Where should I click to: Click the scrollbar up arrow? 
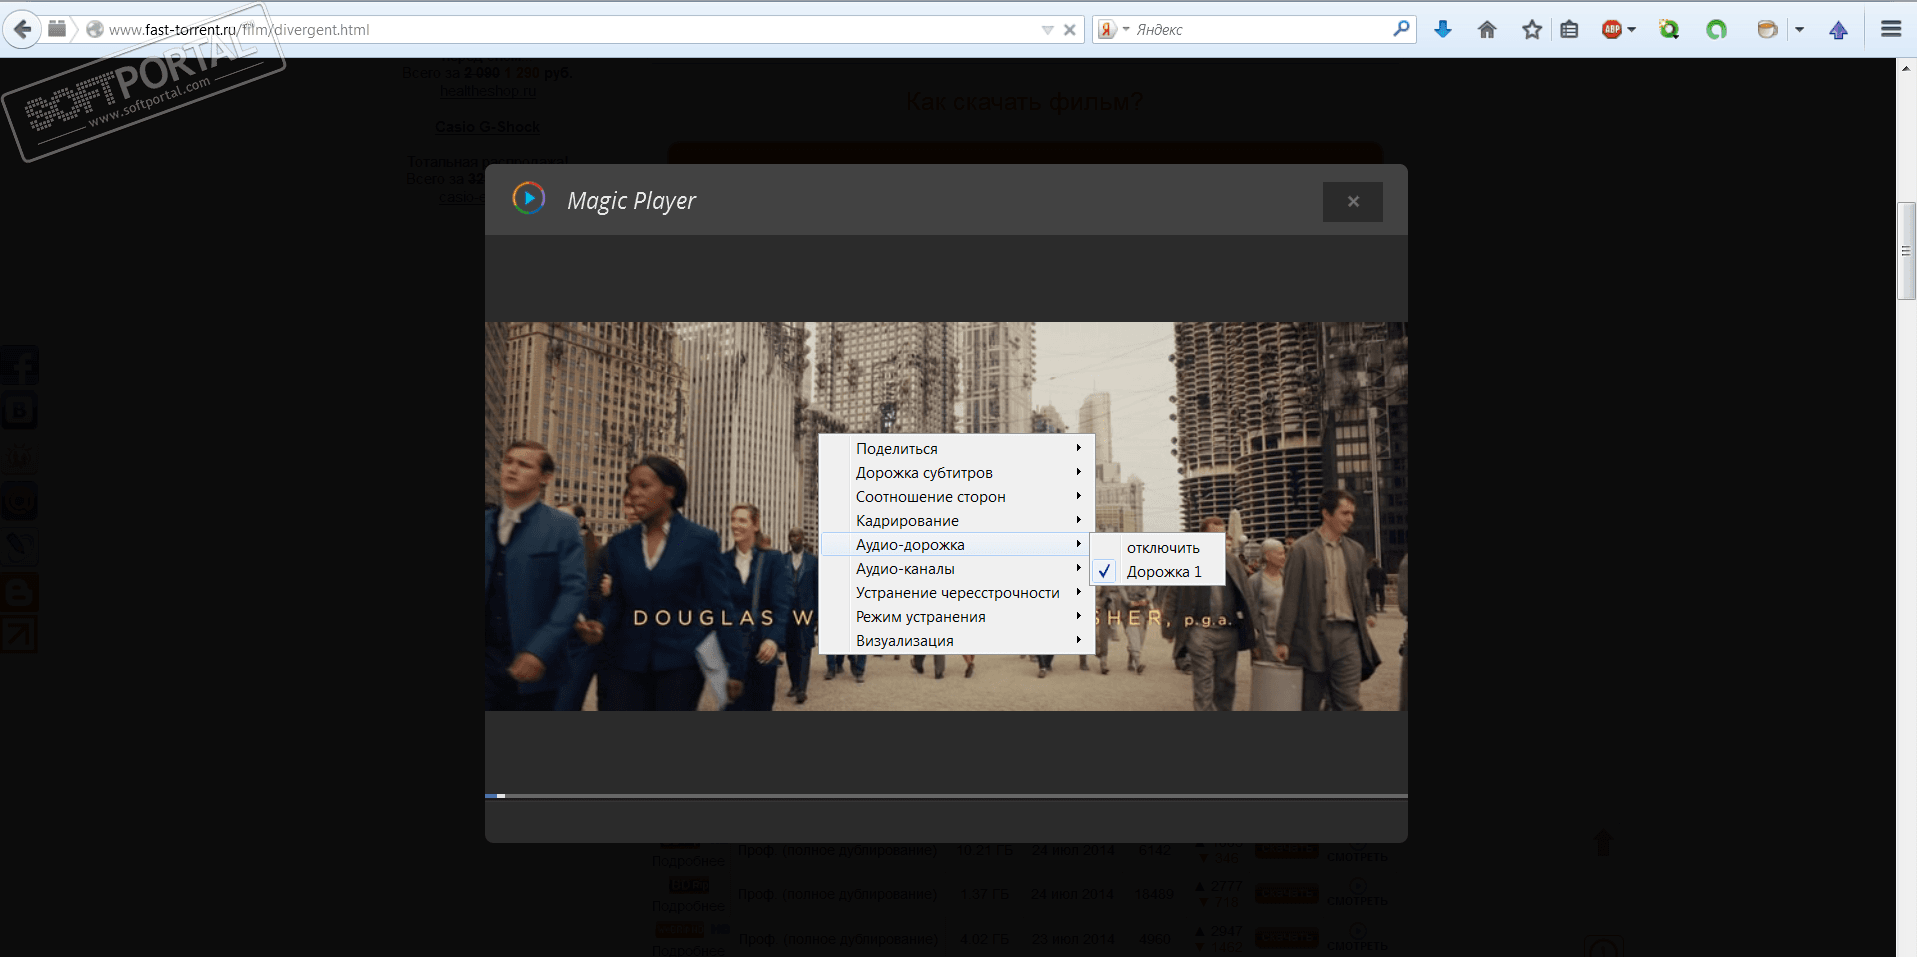tap(1906, 68)
